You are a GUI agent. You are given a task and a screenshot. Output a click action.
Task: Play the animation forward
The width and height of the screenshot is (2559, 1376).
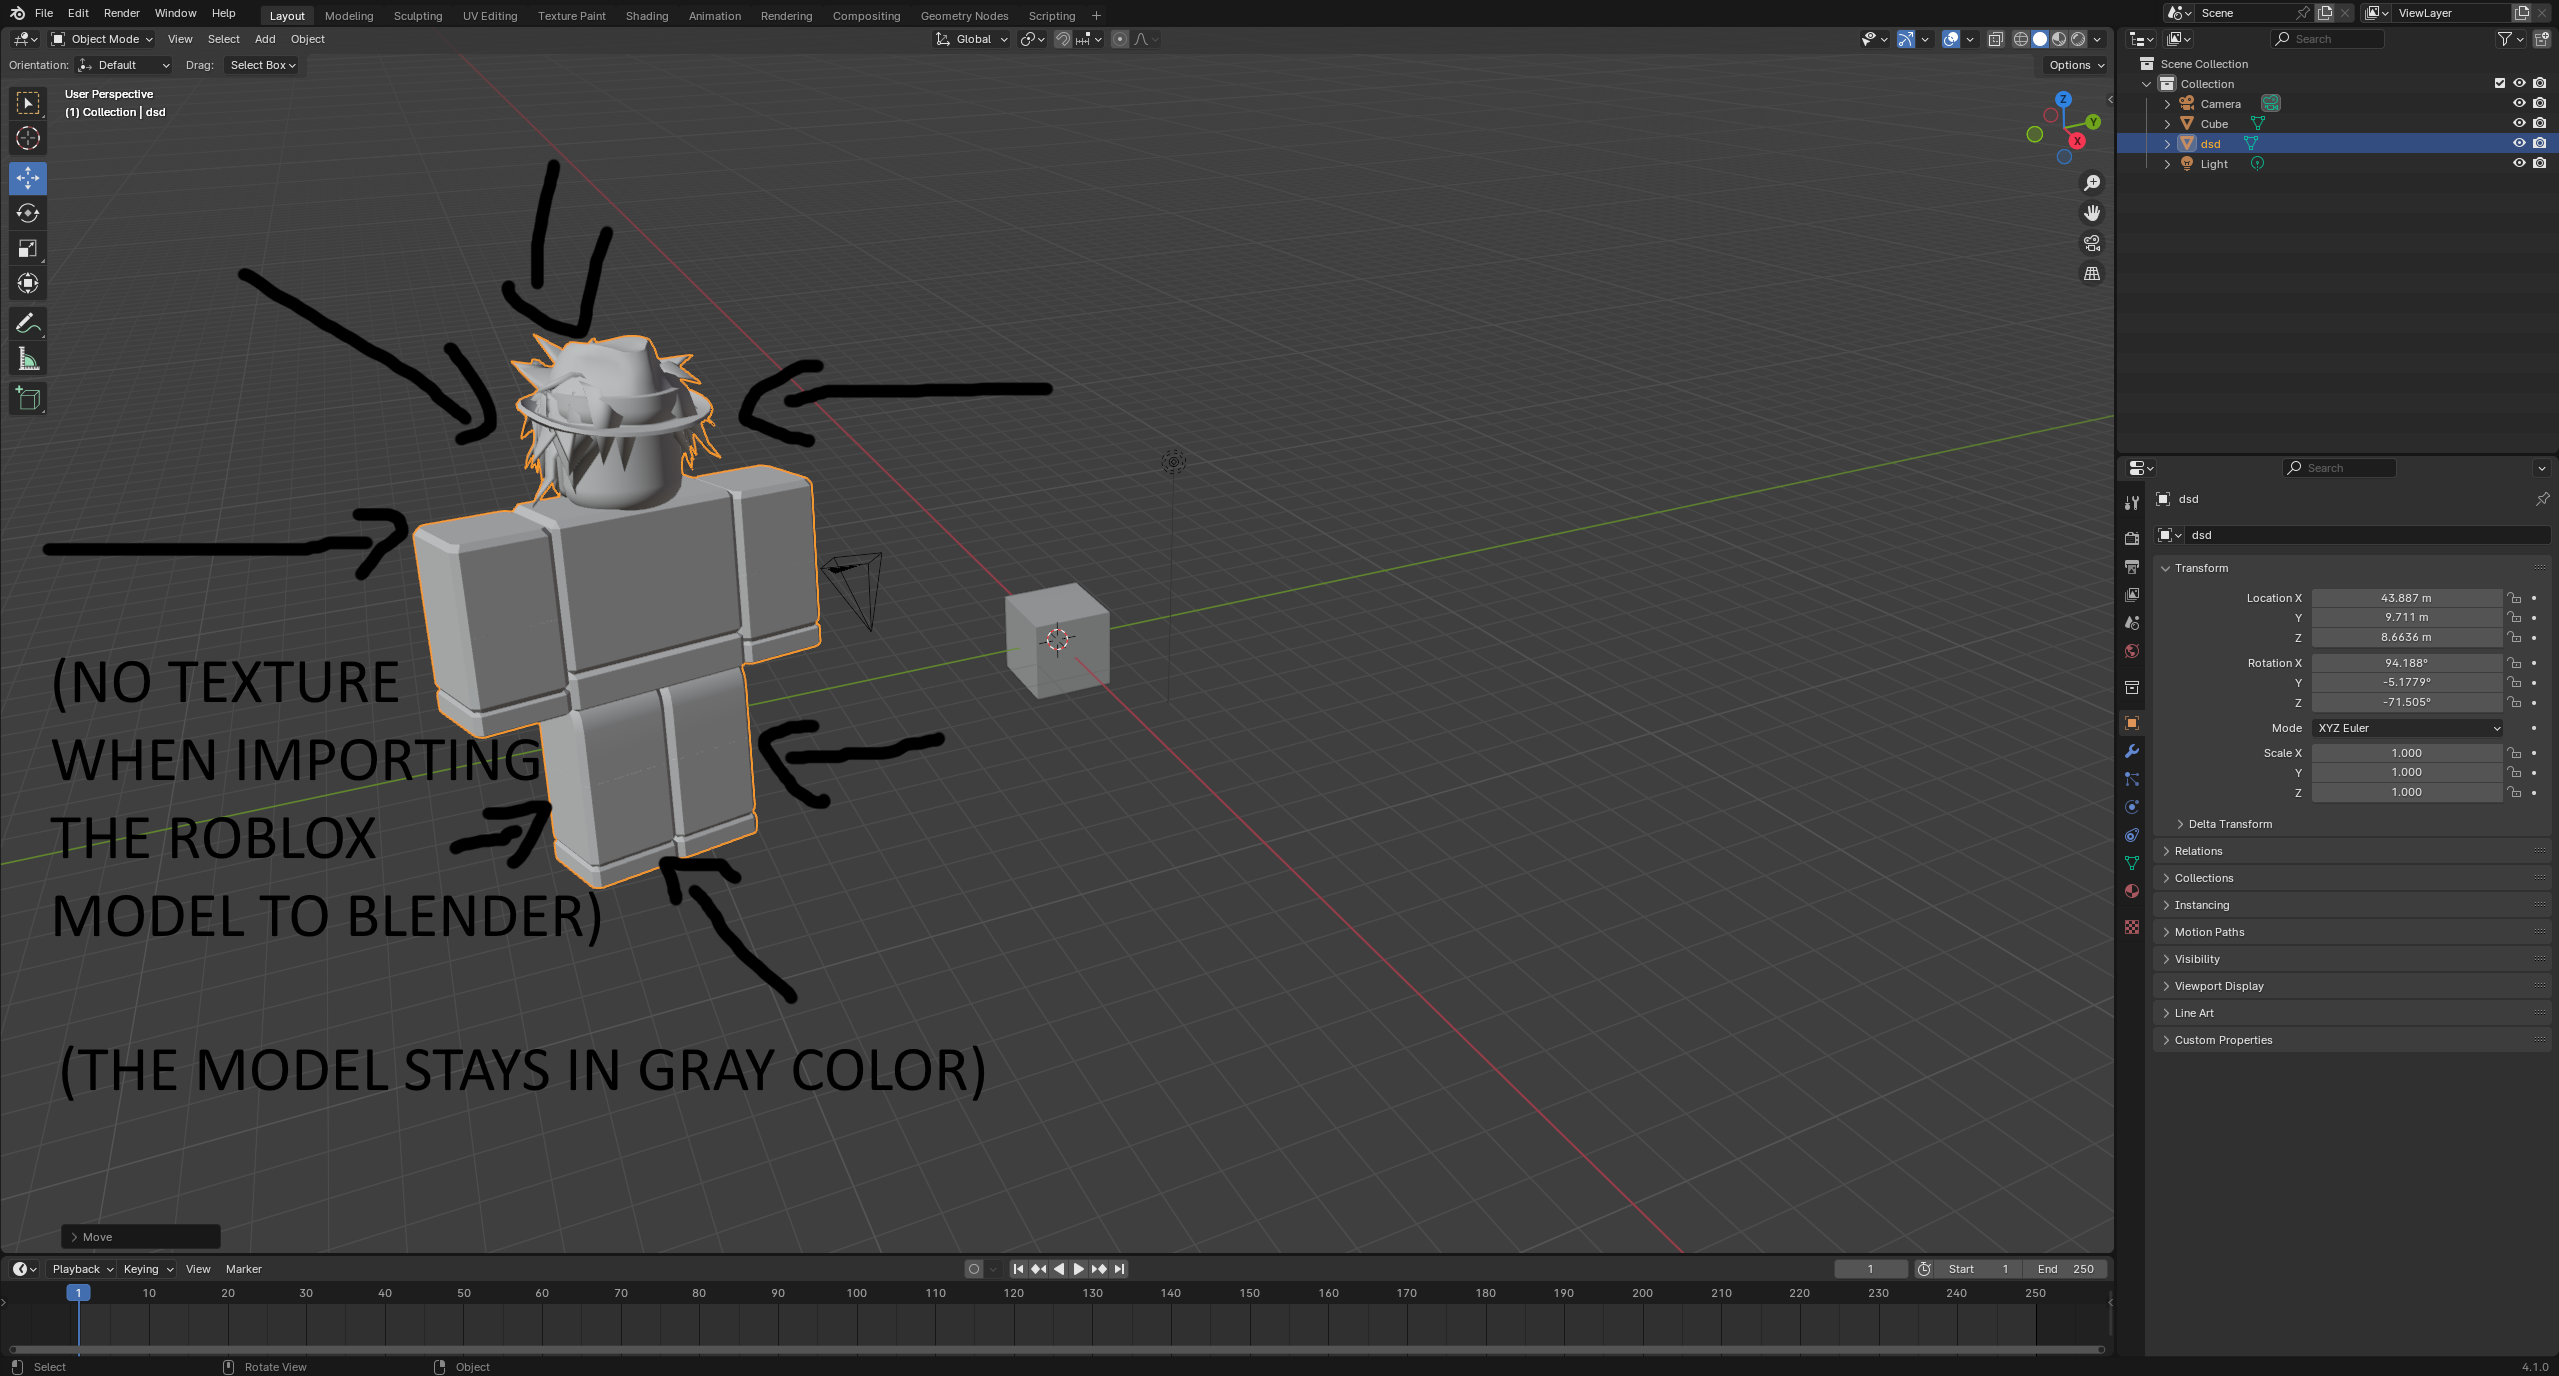[1079, 1269]
